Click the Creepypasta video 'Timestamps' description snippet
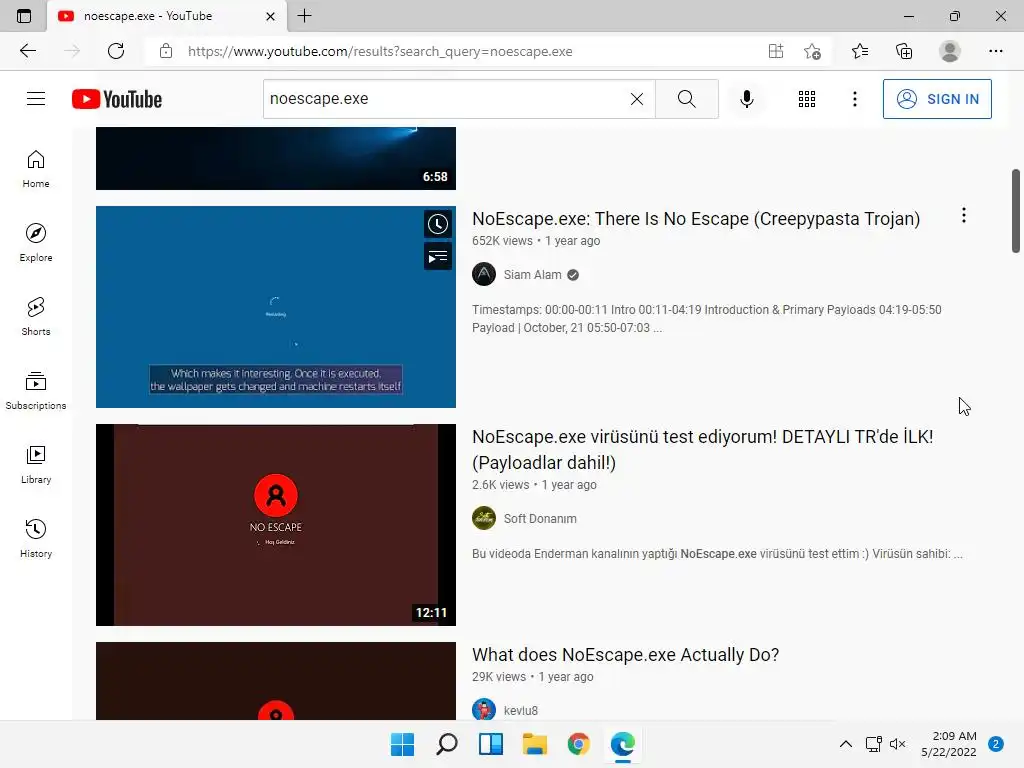The image size is (1024, 768). pyautogui.click(x=707, y=319)
